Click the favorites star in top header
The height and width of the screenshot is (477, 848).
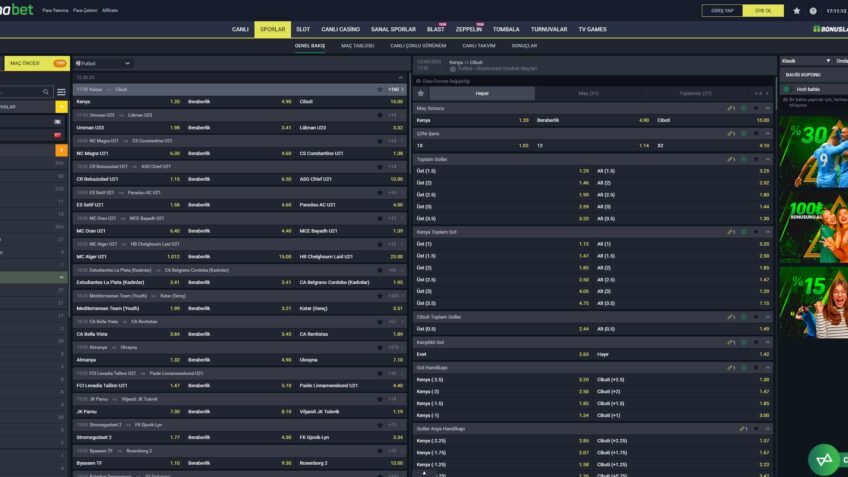click(x=797, y=10)
